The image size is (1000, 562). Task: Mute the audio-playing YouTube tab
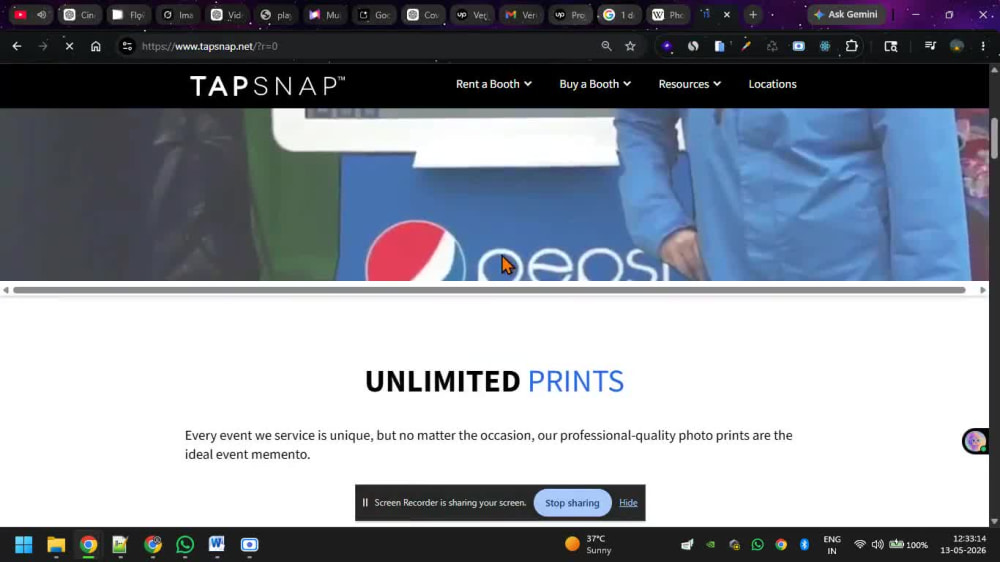(41, 14)
